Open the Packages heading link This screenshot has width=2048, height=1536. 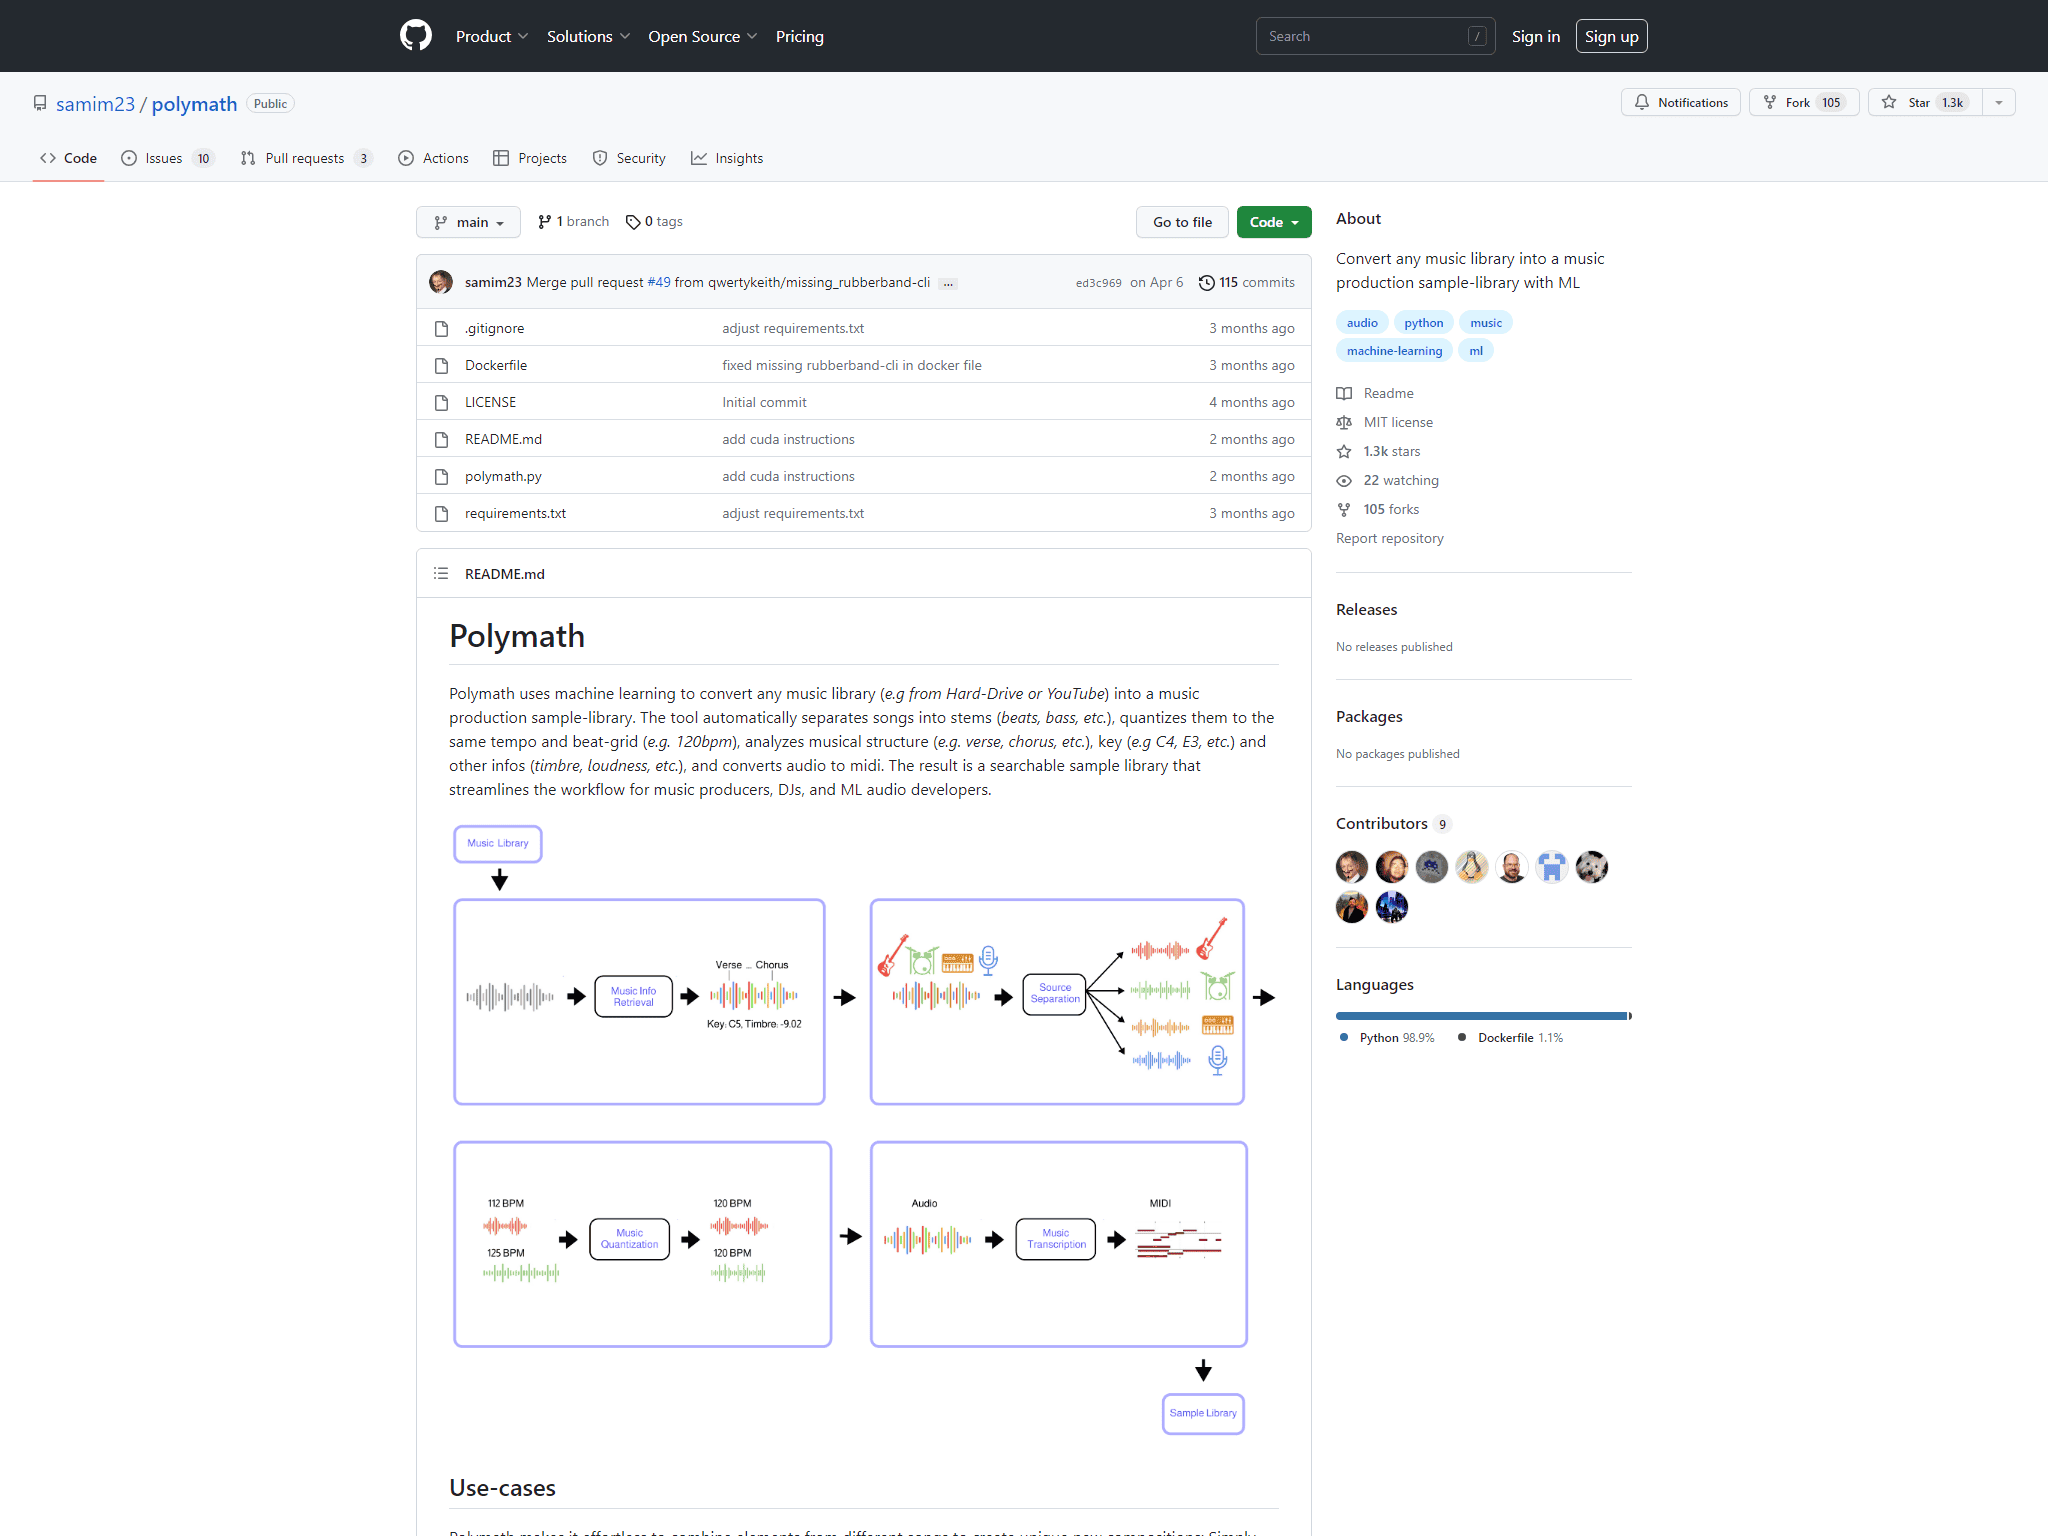(x=1369, y=716)
